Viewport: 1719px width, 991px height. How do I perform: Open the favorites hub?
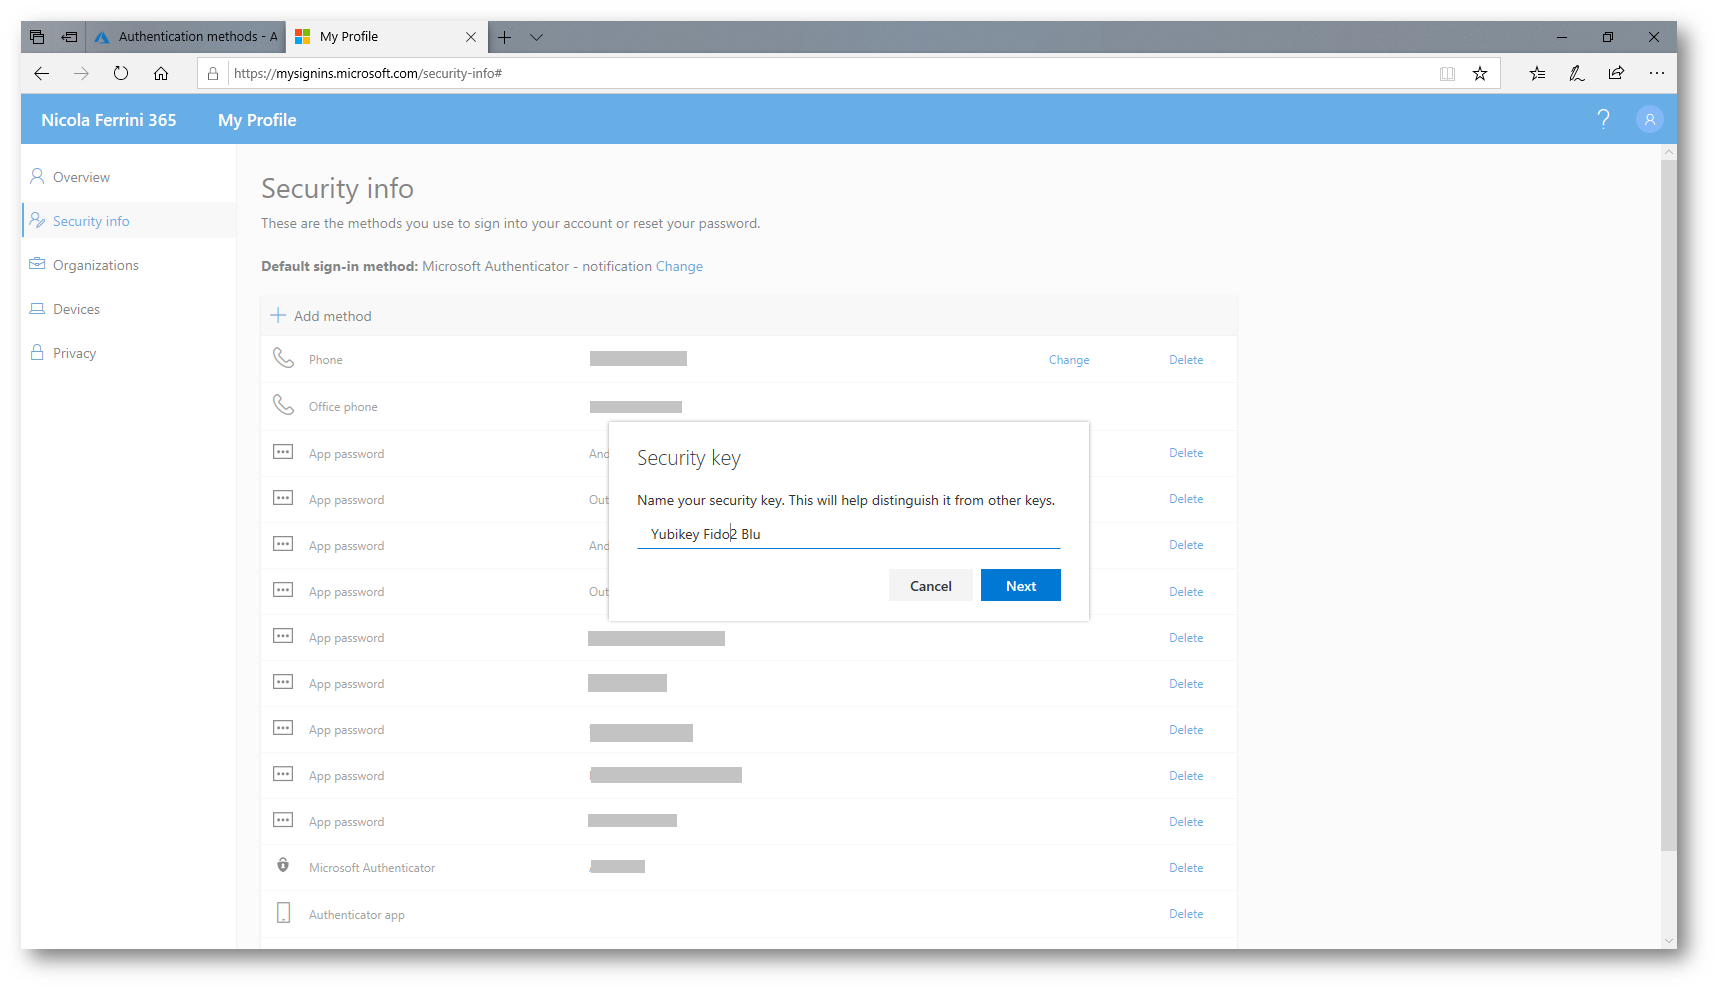click(1537, 73)
